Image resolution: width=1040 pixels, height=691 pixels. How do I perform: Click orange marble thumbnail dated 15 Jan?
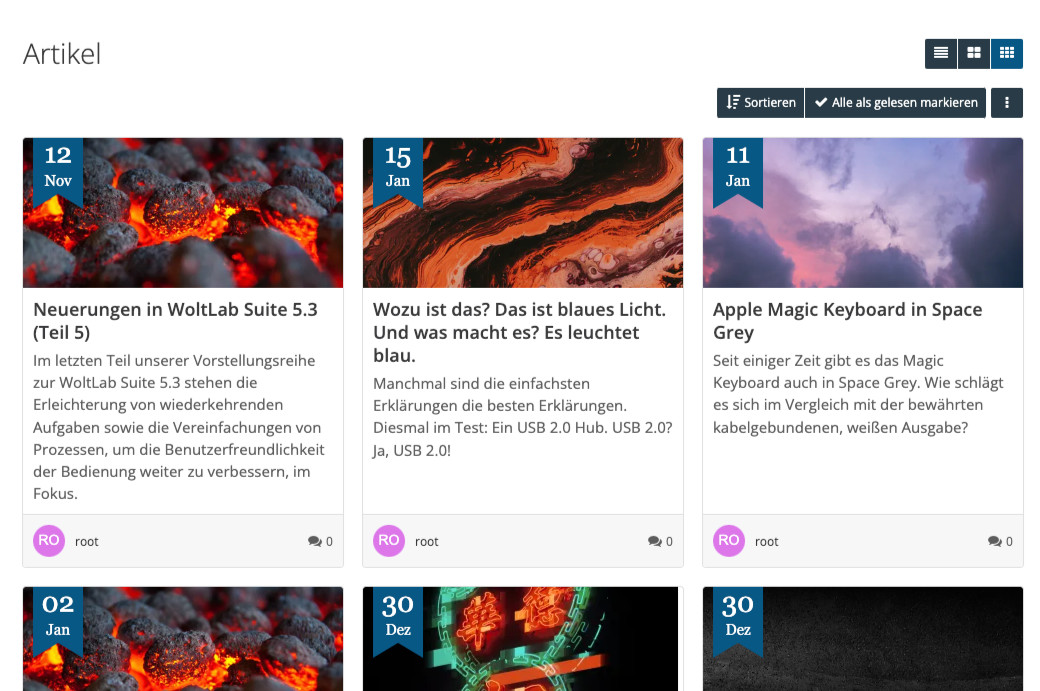click(523, 213)
